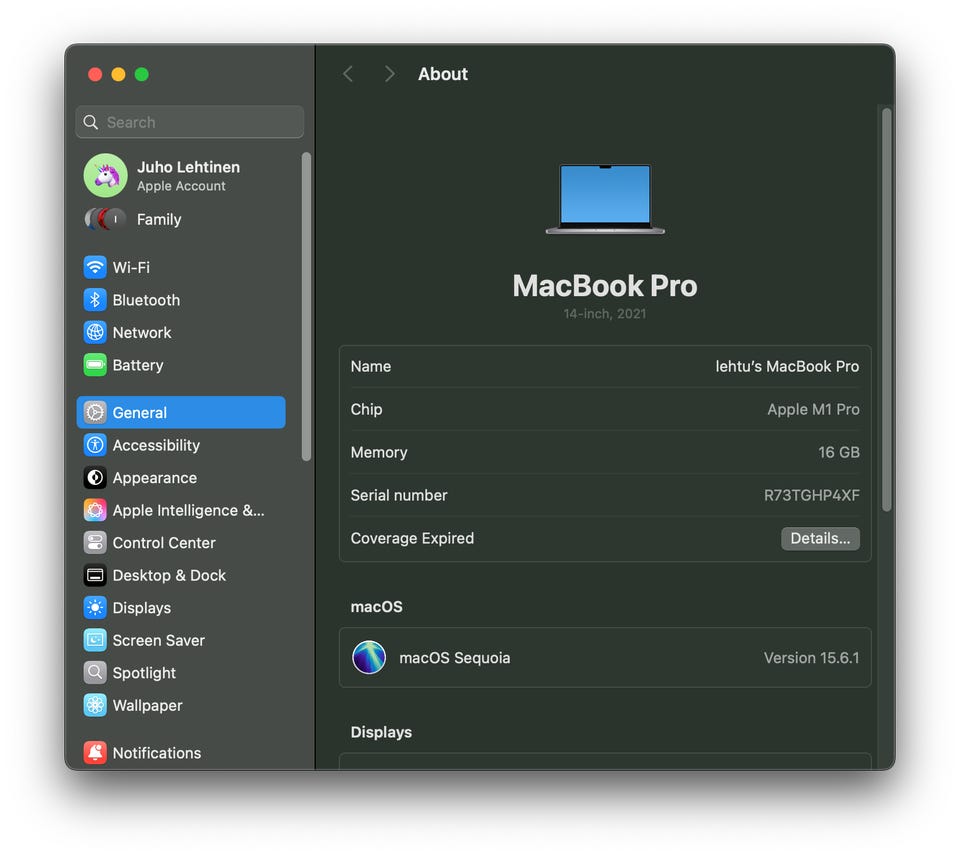Click the 'macOS Sequoia' label
The height and width of the screenshot is (856, 960).
454,658
